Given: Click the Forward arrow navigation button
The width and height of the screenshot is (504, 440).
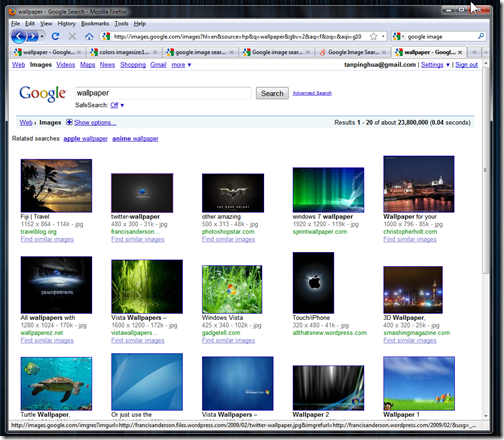Looking at the screenshot, I should [32, 36].
